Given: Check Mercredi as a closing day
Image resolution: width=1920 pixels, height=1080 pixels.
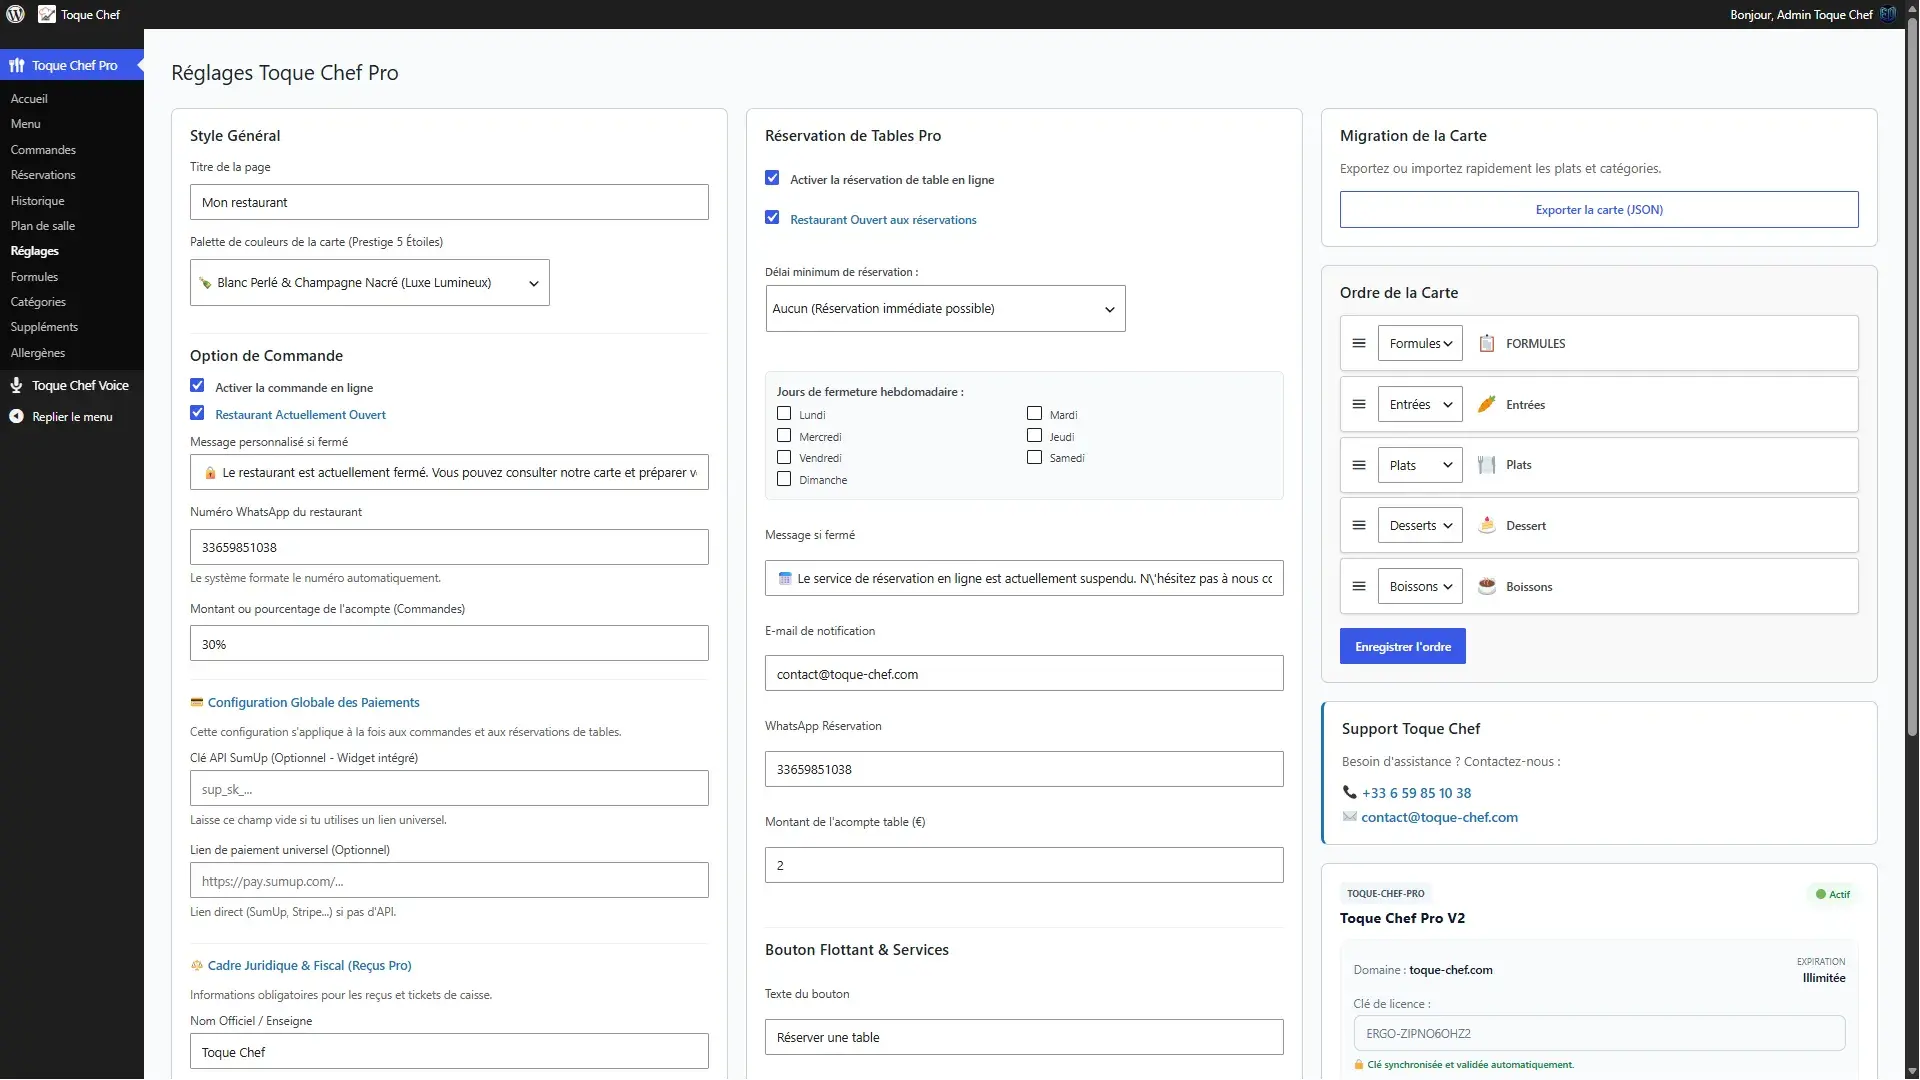Looking at the screenshot, I should pos(784,436).
